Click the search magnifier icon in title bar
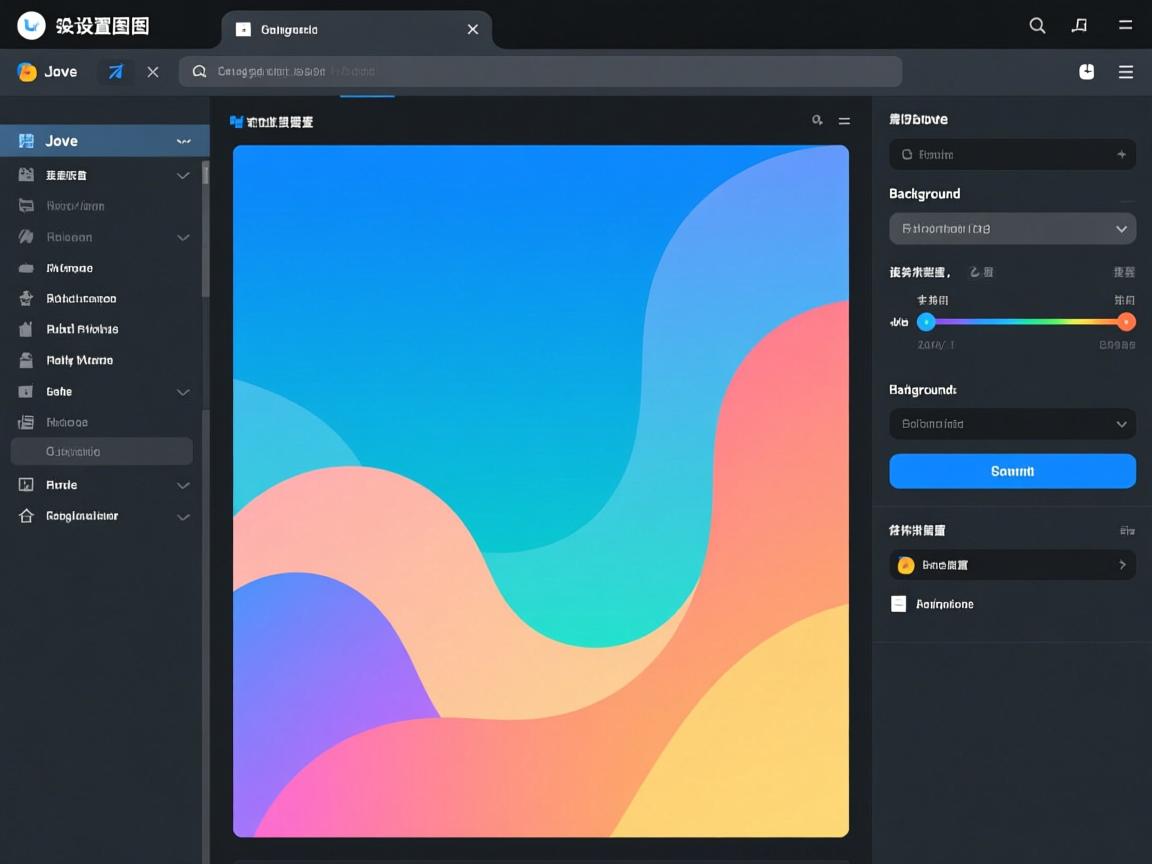Image resolution: width=1152 pixels, height=864 pixels. (1037, 26)
